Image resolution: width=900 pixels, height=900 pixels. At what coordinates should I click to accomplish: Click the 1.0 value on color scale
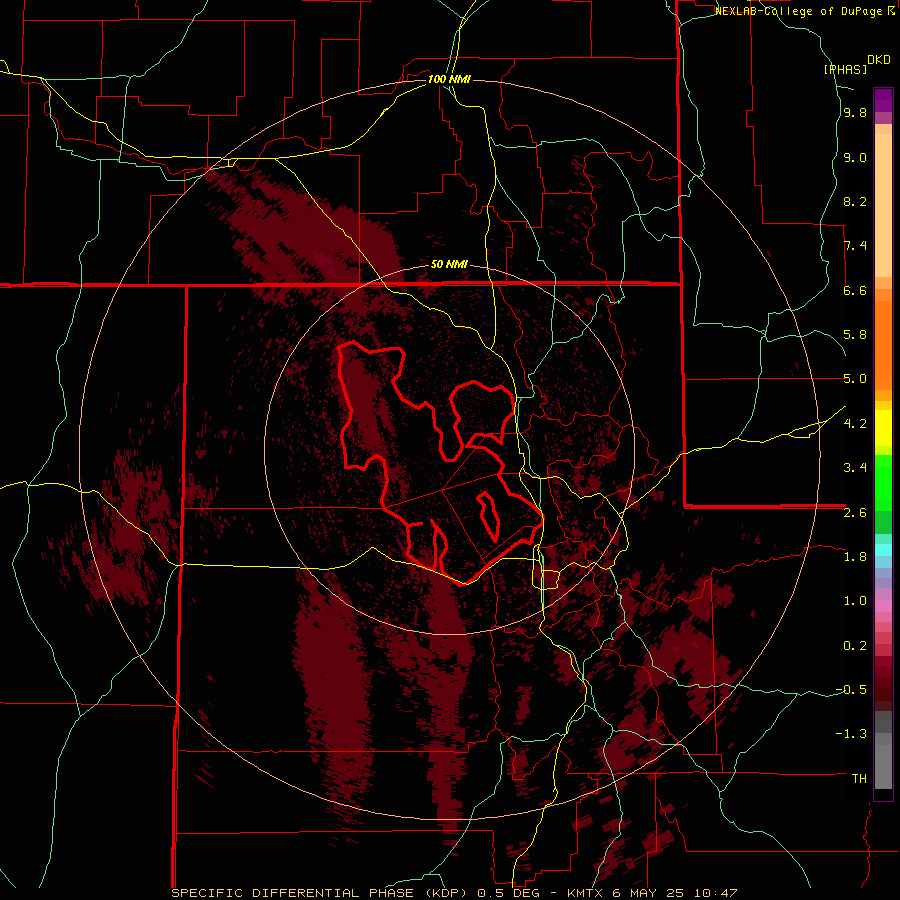click(x=855, y=601)
